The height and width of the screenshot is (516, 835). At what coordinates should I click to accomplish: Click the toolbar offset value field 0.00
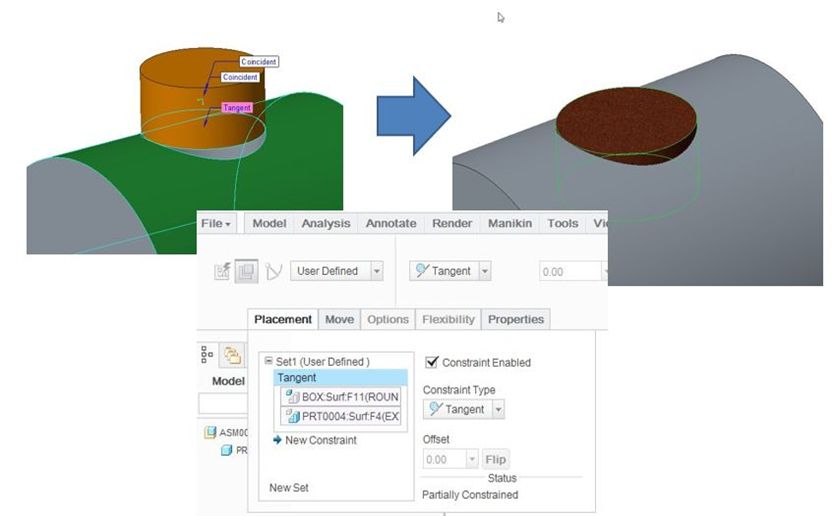pos(570,272)
